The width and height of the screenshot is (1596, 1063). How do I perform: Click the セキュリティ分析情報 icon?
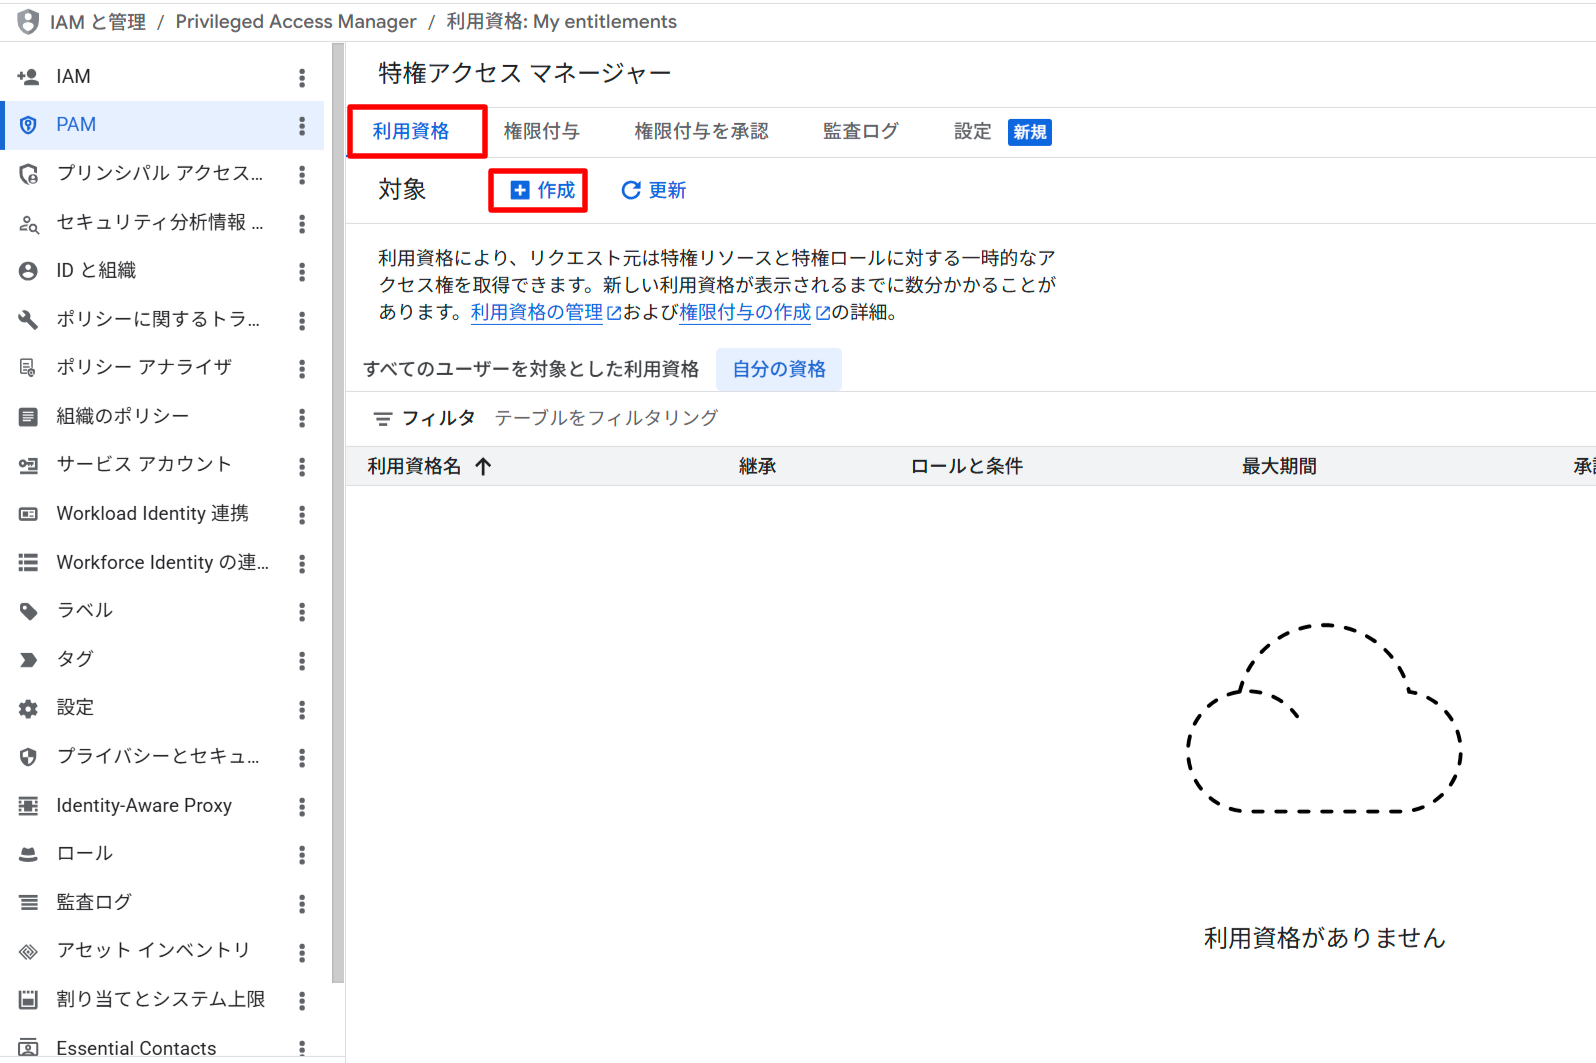click(28, 223)
